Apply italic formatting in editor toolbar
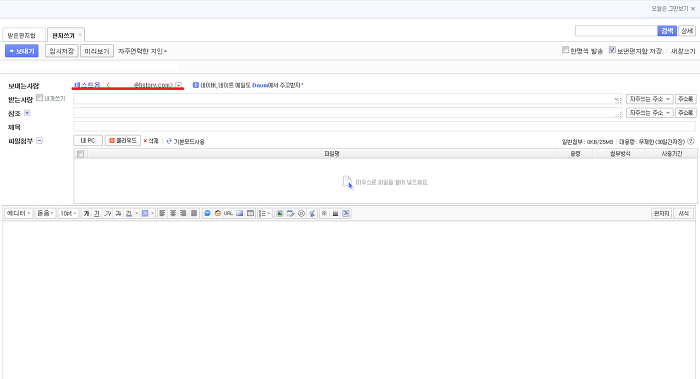This screenshot has height=379, width=700. click(108, 214)
